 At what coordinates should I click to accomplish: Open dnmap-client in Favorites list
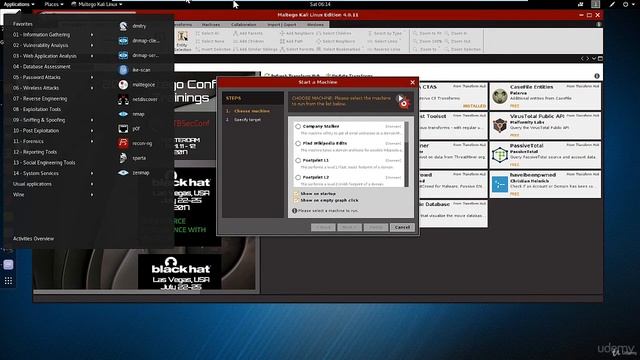(x=139, y=41)
